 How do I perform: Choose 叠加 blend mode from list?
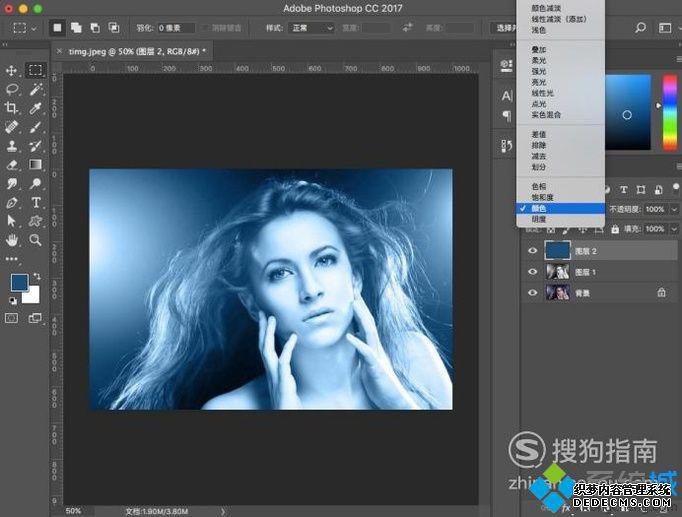[x=538, y=50]
